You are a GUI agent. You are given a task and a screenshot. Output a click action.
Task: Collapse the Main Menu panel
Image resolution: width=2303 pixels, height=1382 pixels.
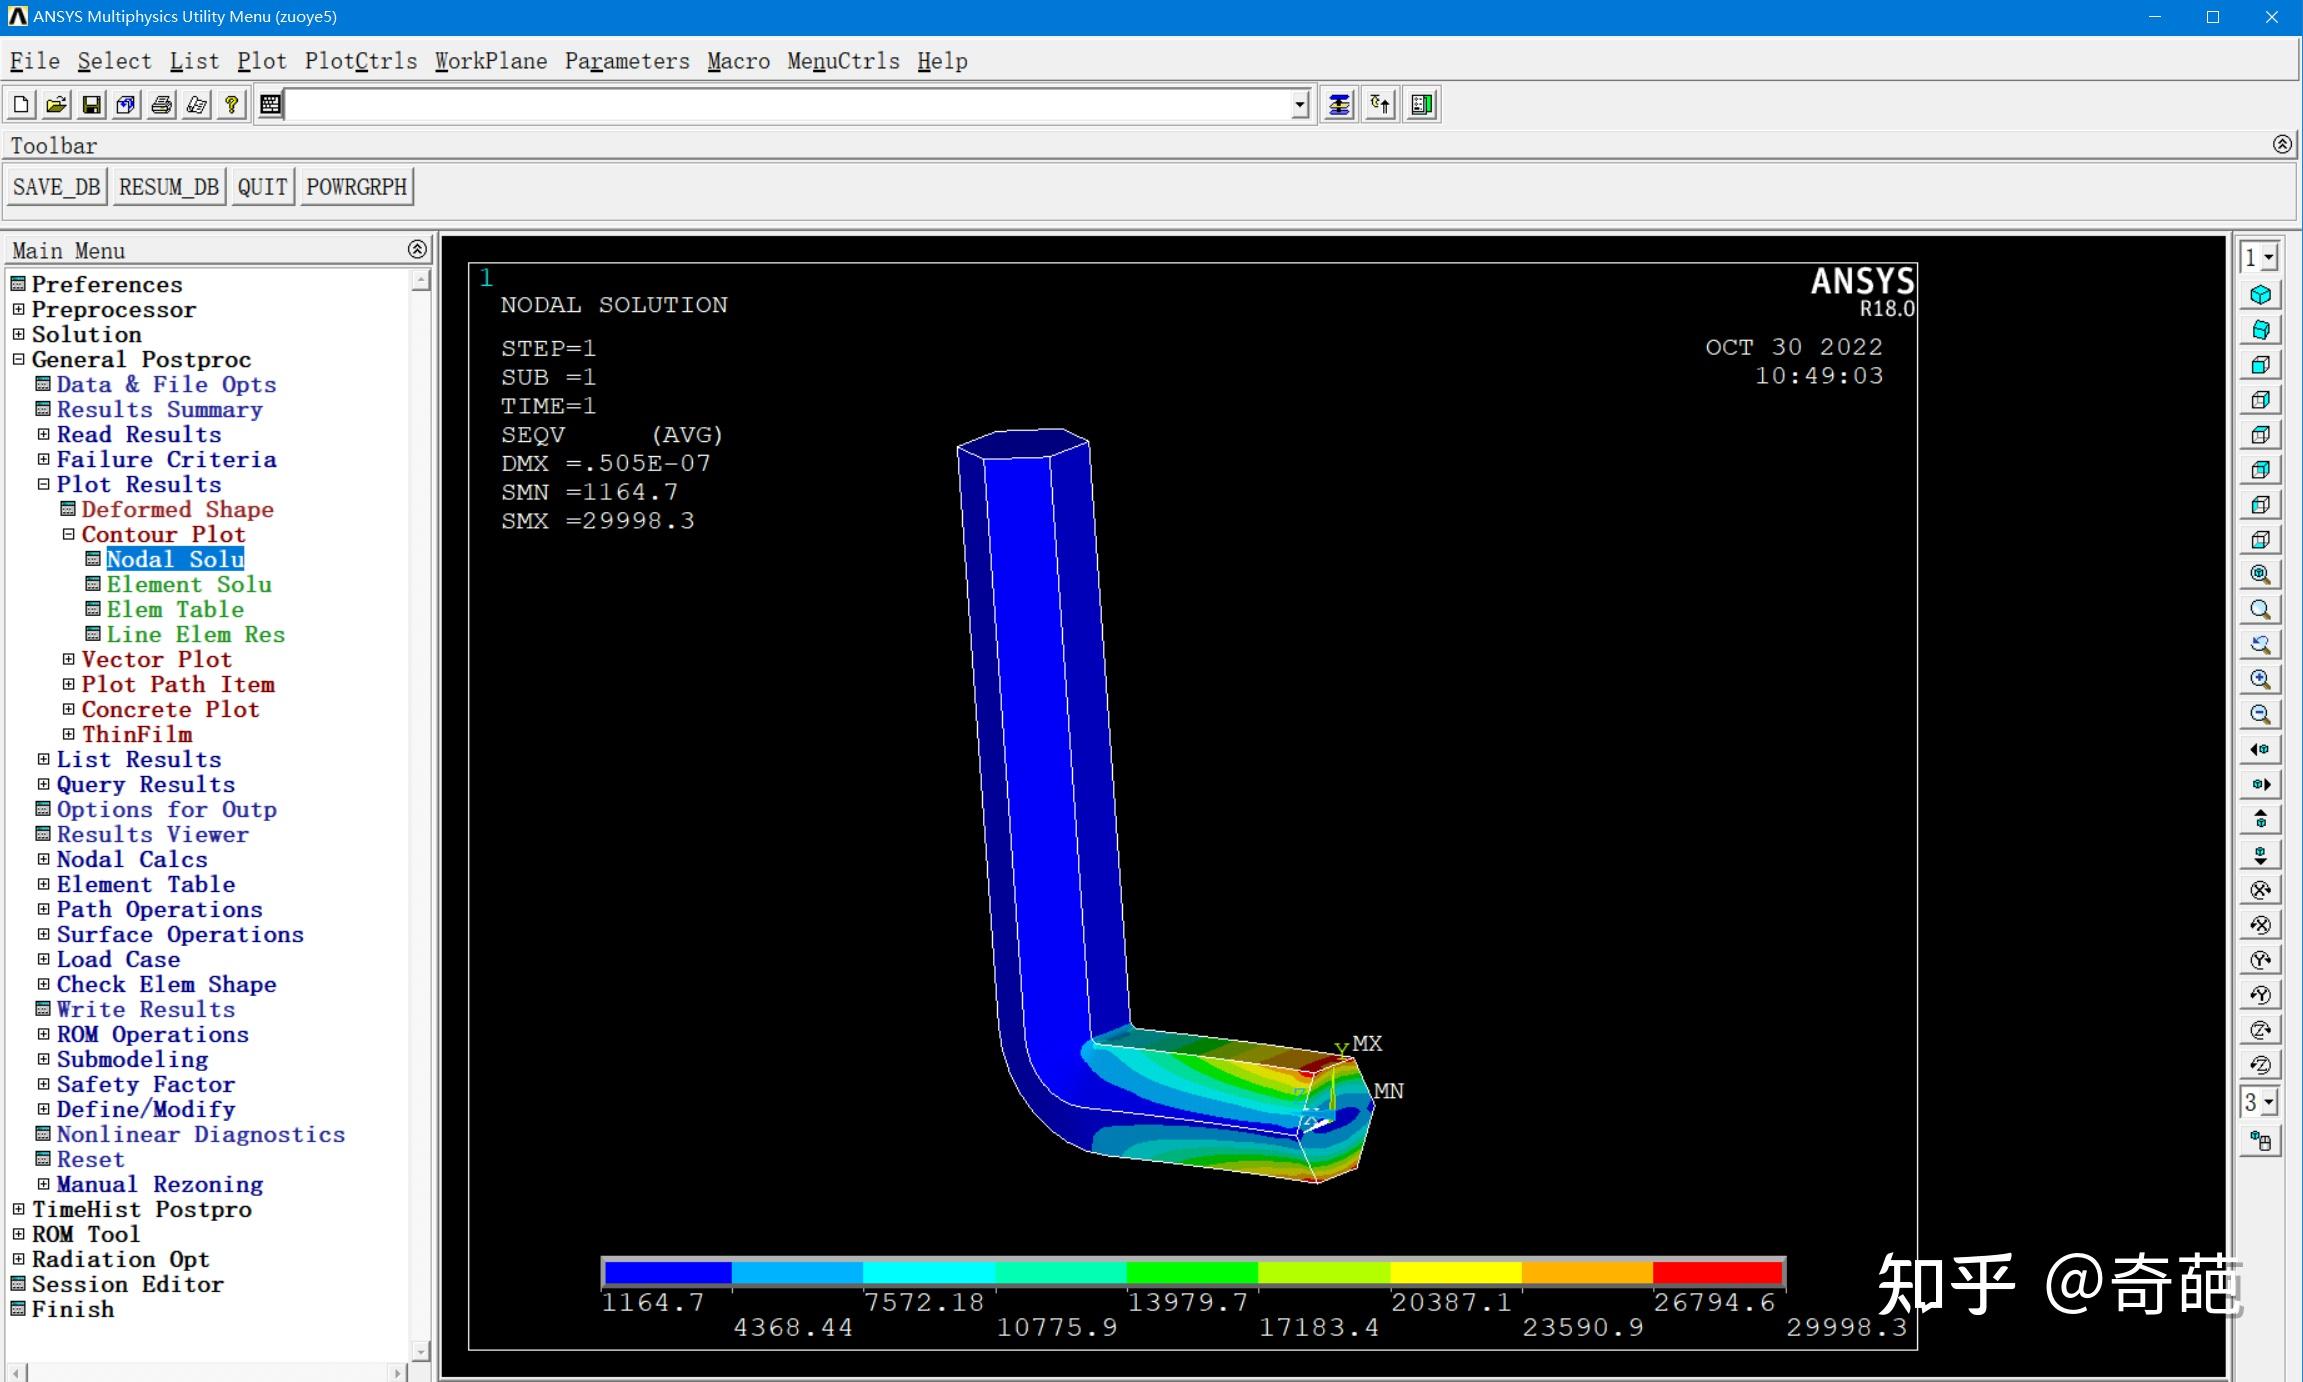click(418, 249)
